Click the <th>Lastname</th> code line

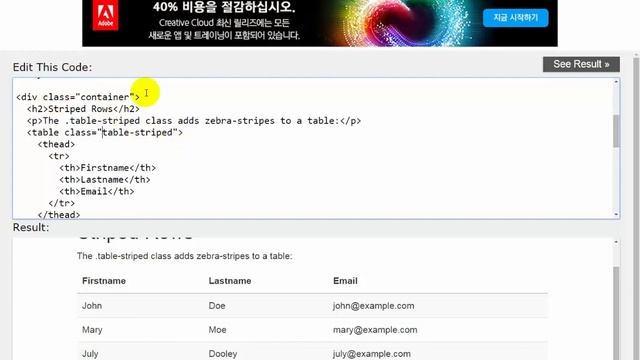tap(104, 180)
